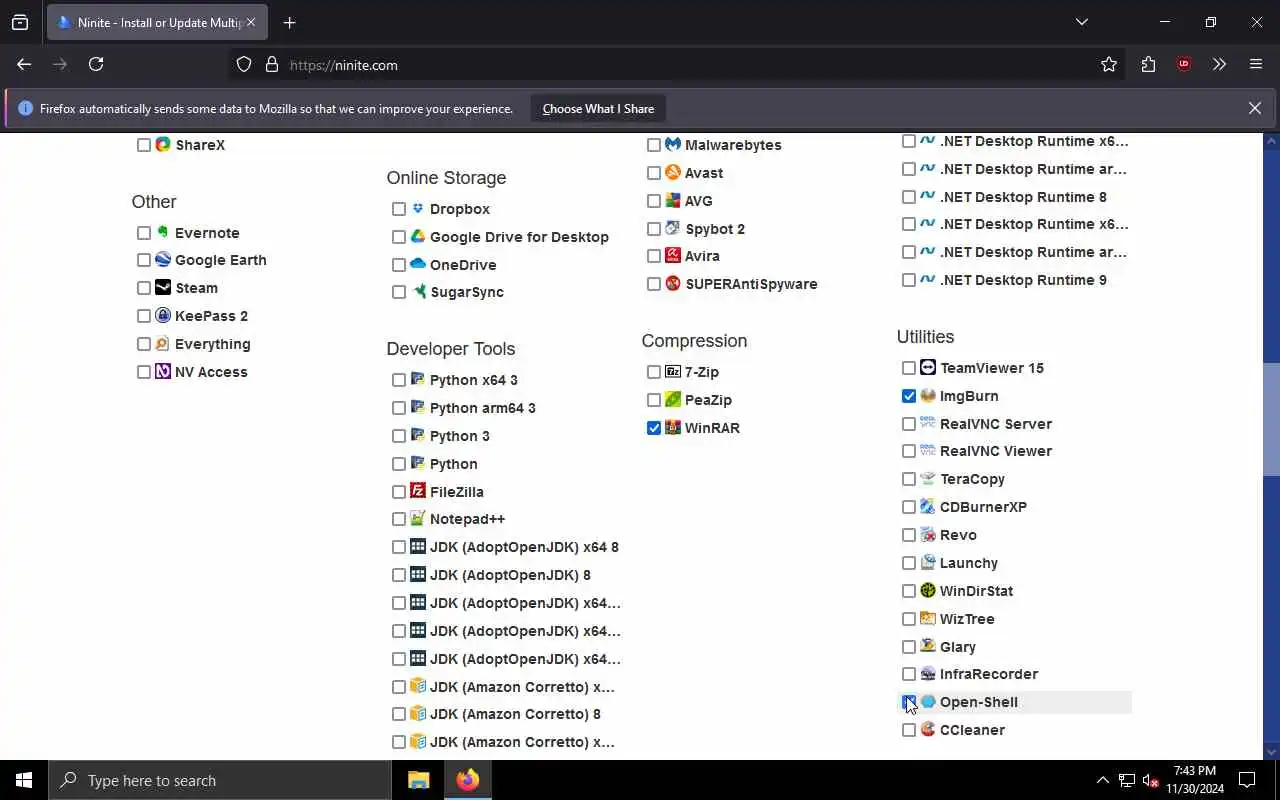Image resolution: width=1280 pixels, height=800 pixels.
Task: Click the InfraRecorder label
Action: (x=989, y=674)
